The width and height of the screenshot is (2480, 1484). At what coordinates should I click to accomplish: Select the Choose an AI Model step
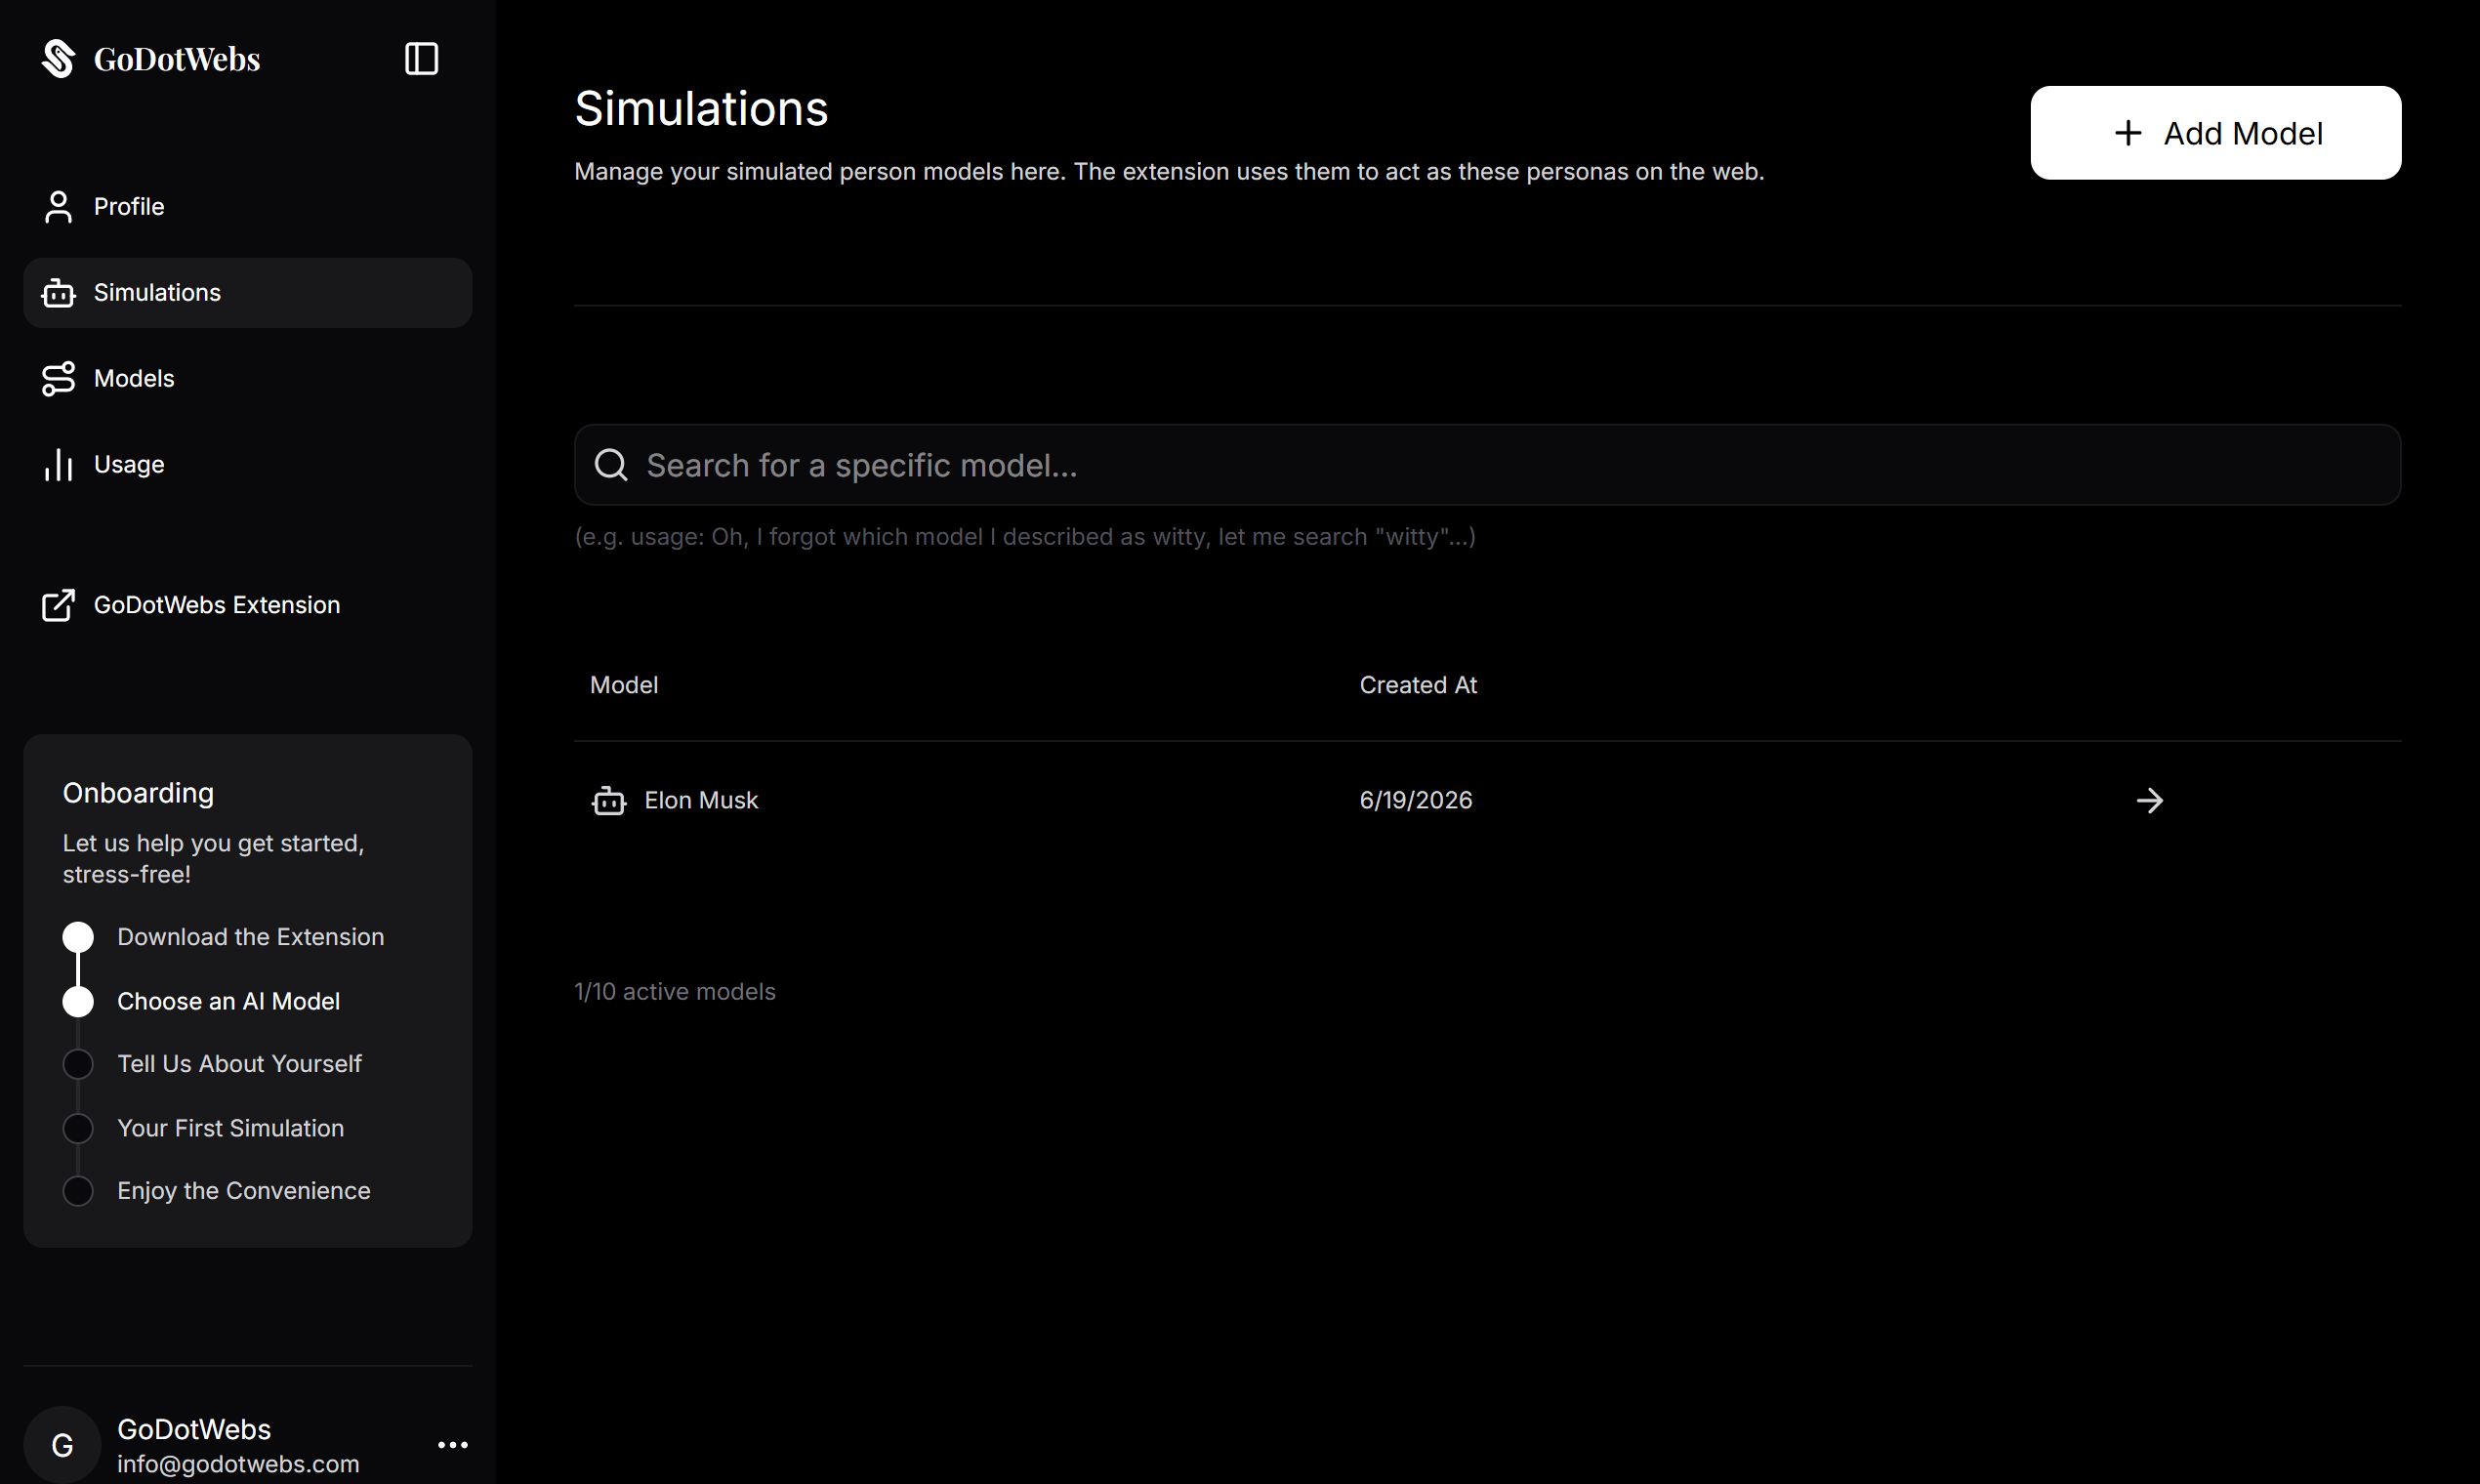pyautogui.click(x=228, y=1001)
